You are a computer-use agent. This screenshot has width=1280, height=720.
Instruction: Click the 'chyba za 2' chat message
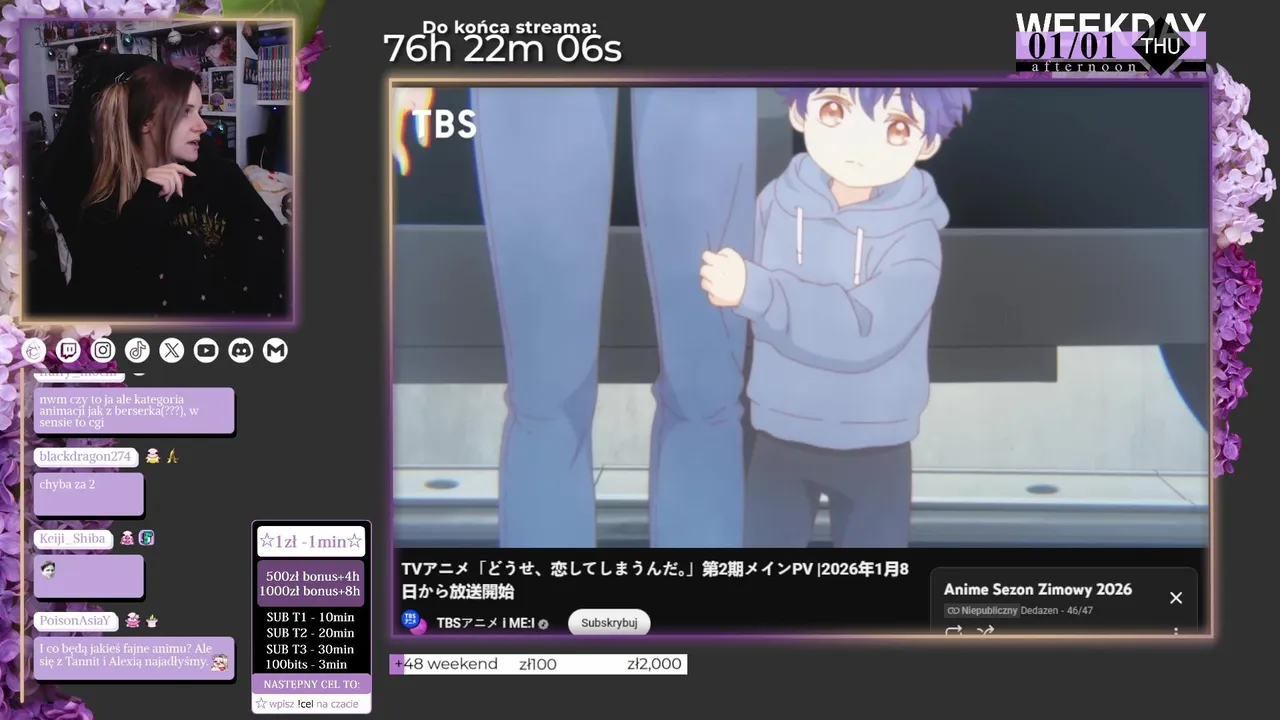(89, 494)
